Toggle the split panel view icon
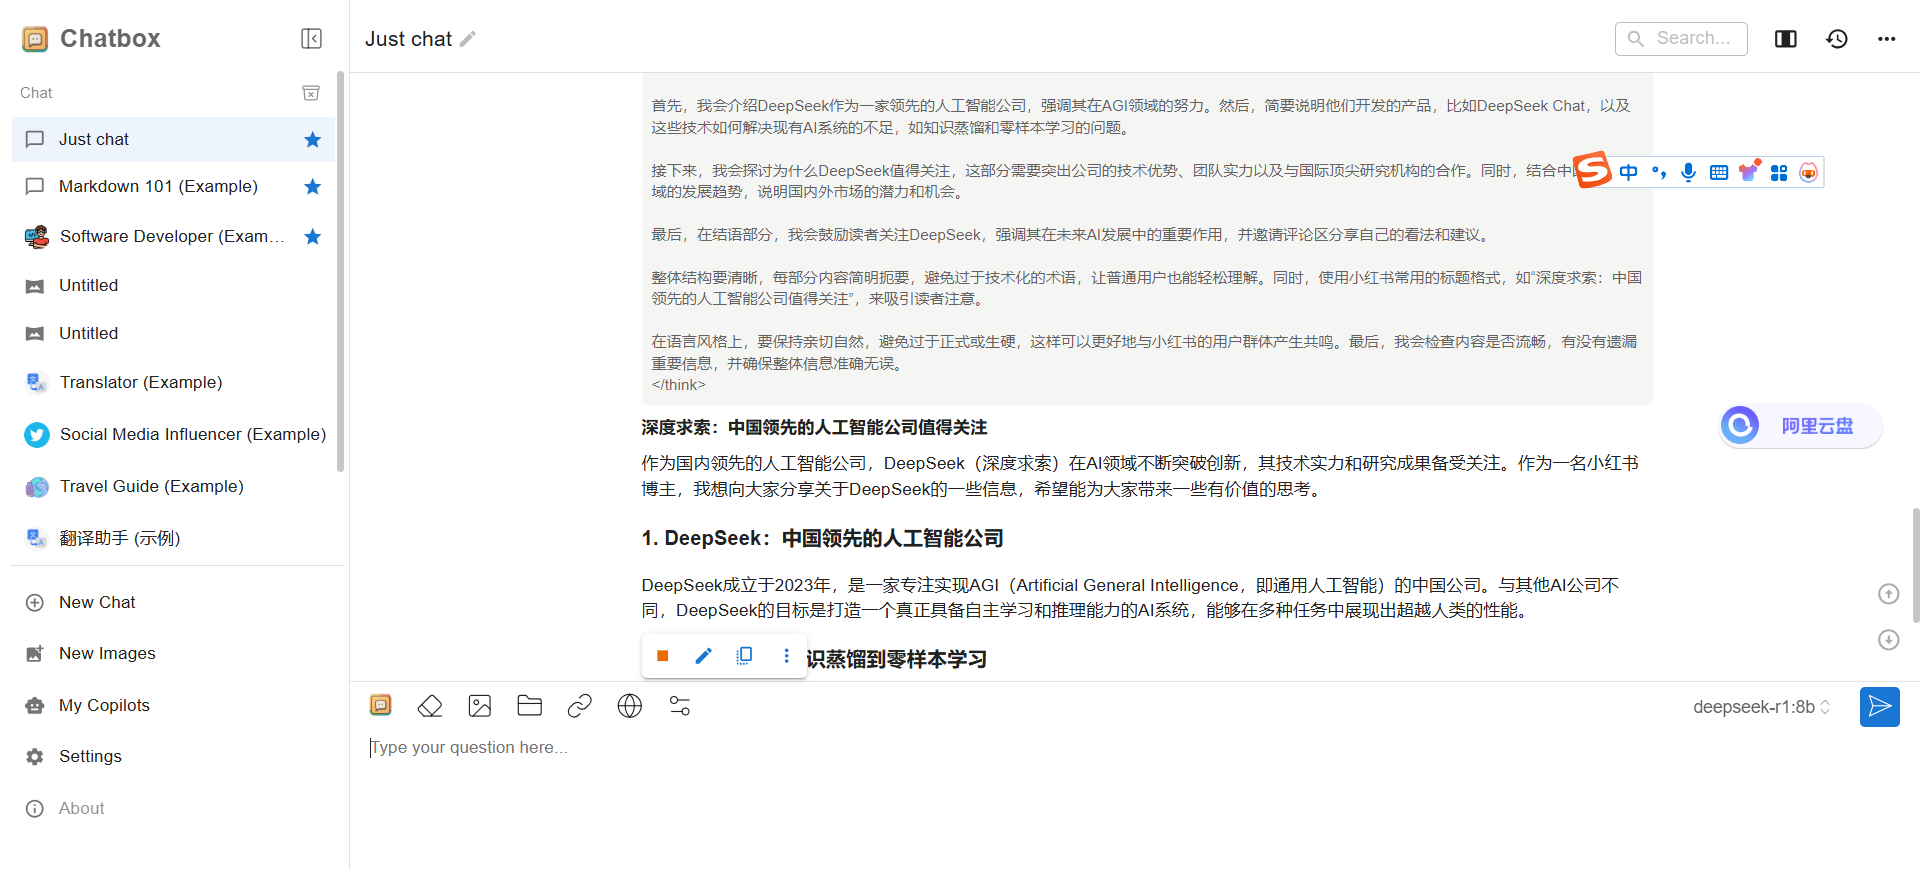1920x870 pixels. [1786, 39]
